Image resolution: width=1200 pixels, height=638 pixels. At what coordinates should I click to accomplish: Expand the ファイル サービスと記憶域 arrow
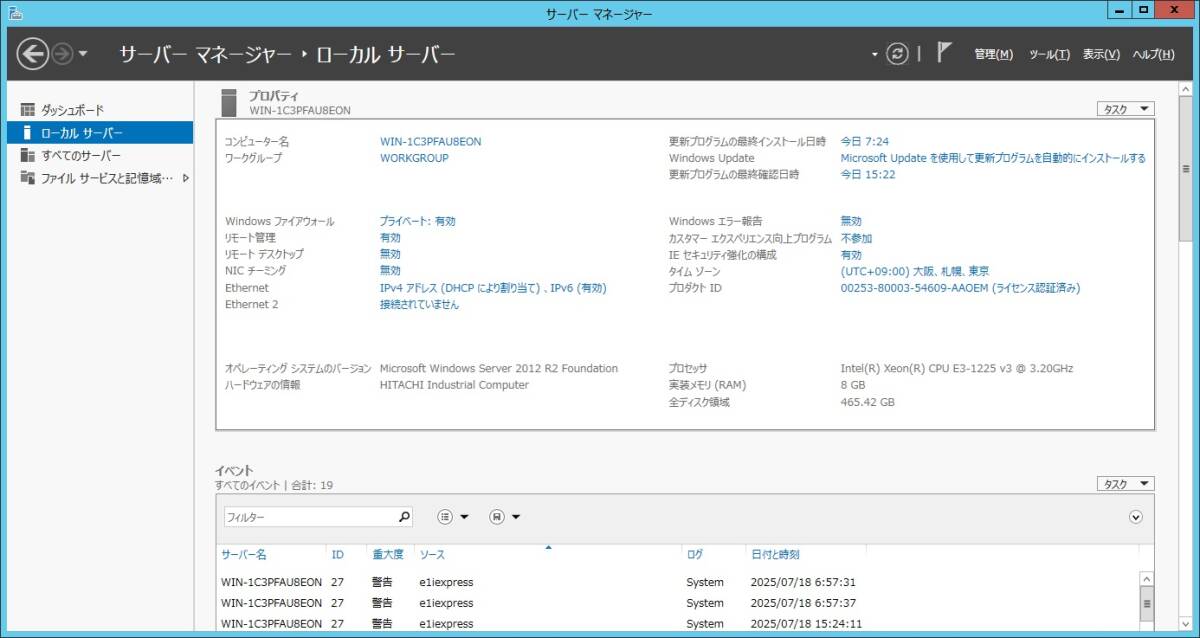tap(186, 179)
